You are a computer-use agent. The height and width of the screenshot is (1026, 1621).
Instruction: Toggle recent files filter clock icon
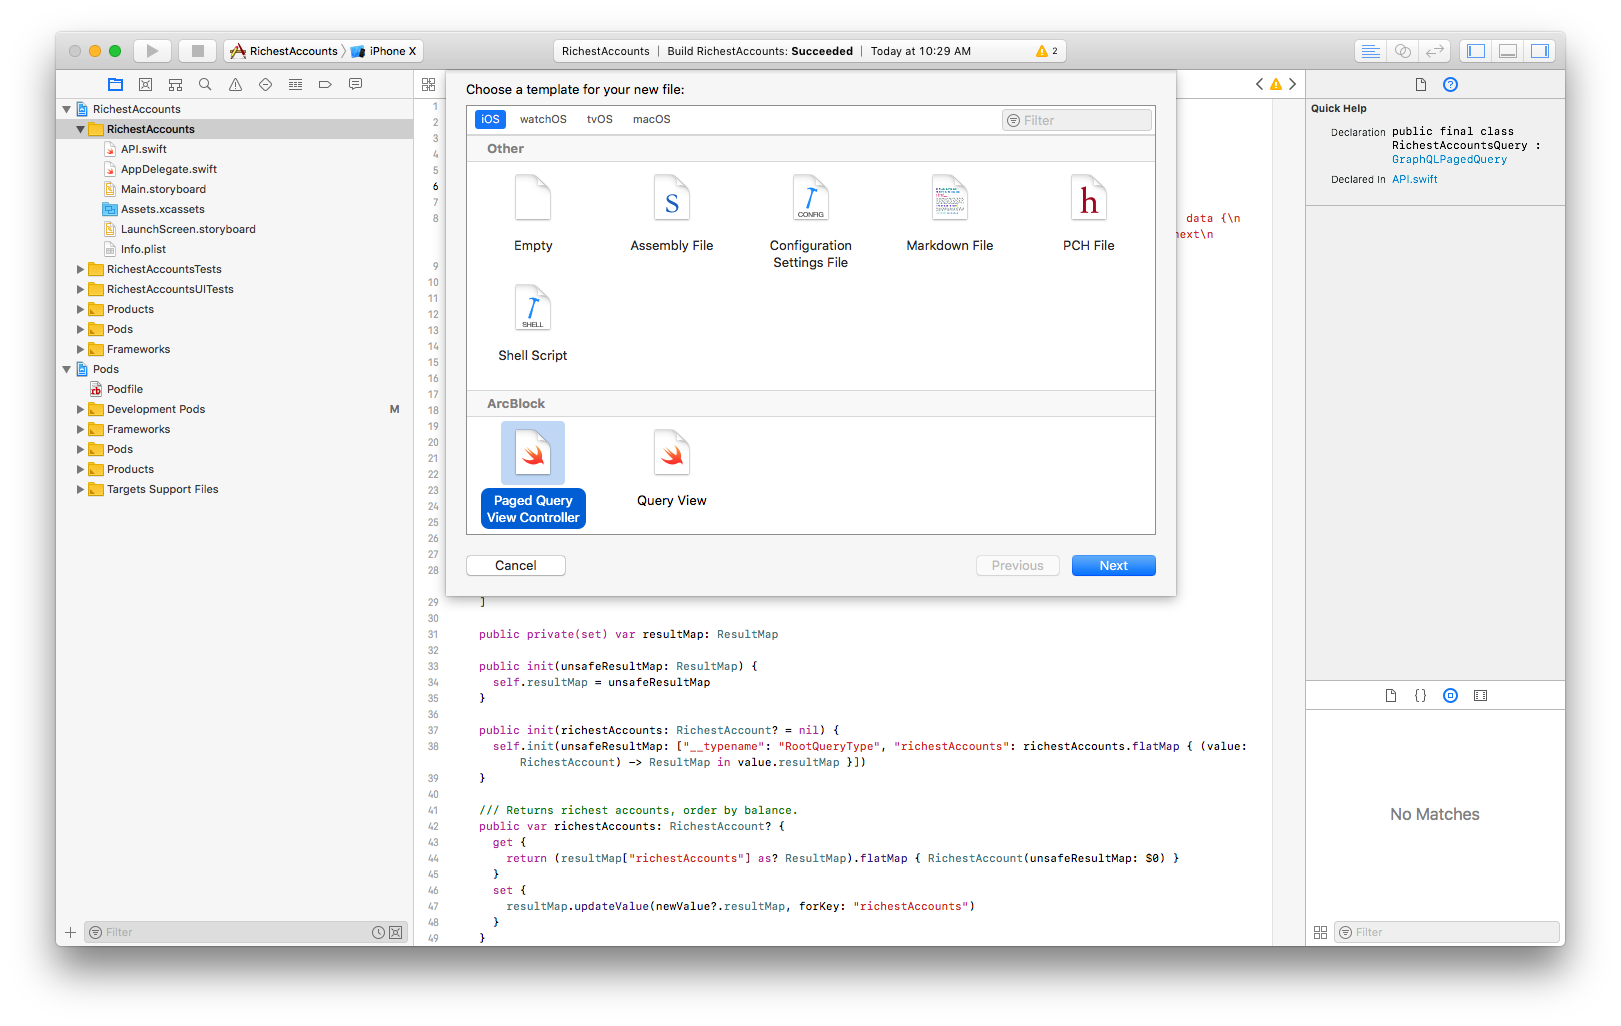click(379, 933)
